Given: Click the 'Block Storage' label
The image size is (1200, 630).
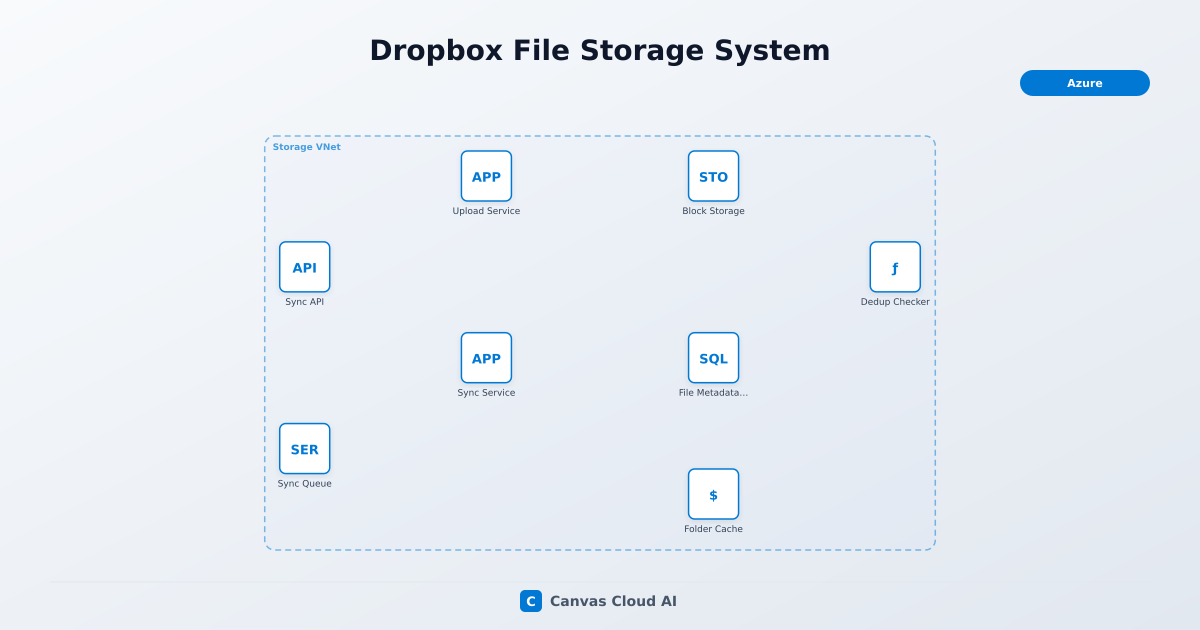Looking at the screenshot, I should tap(713, 211).
